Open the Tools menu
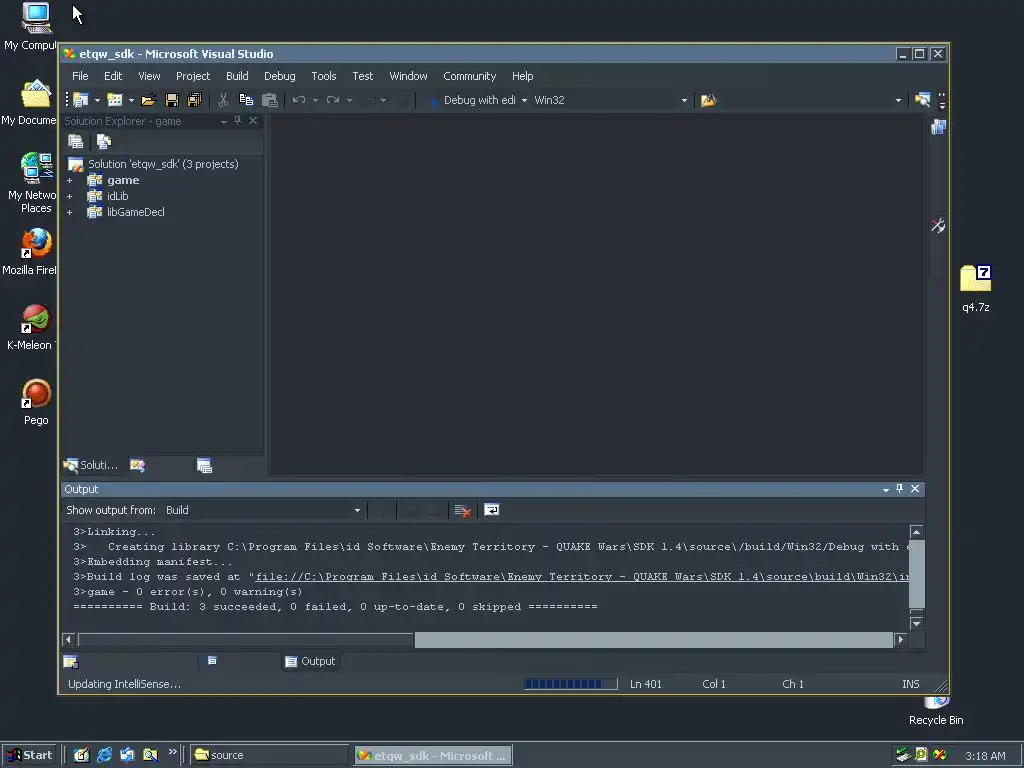The image size is (1024, 768). (324, 76)
